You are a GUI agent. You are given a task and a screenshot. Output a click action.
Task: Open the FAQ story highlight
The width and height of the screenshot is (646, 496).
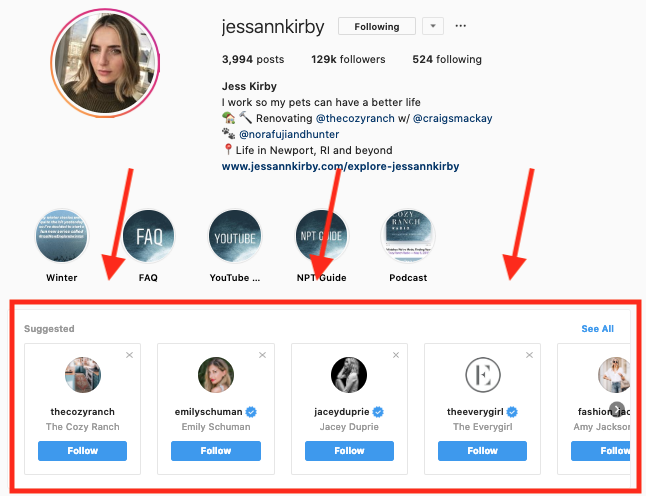149,236
